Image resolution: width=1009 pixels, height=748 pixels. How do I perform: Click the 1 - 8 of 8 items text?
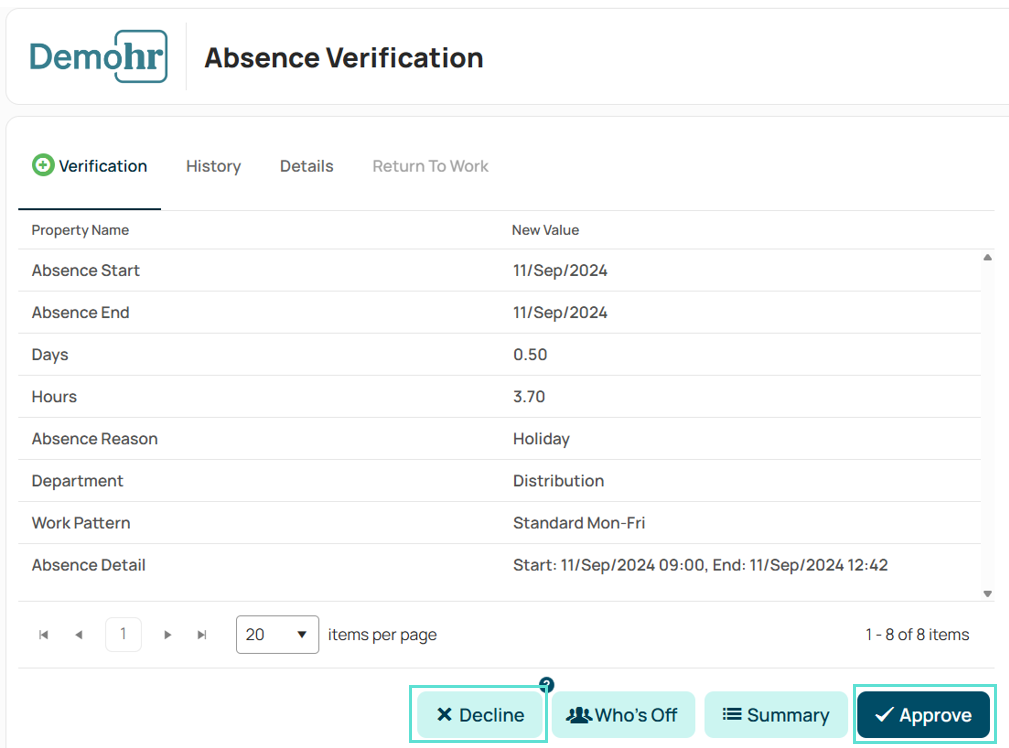tap(917, 635)
